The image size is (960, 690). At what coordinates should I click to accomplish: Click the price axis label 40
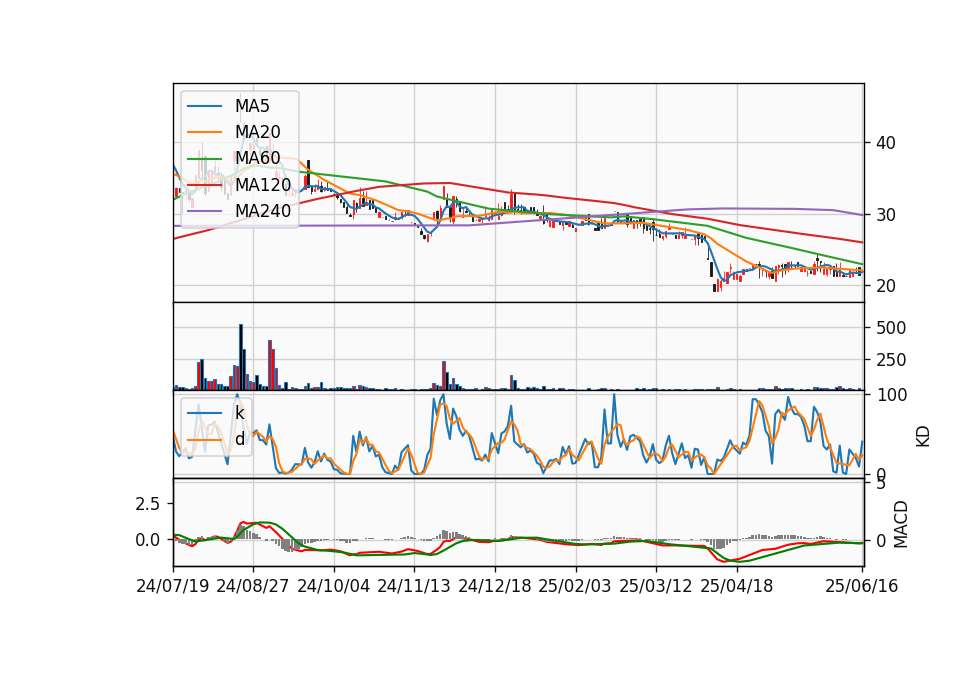pyautogui.click(x=886, y=143)
